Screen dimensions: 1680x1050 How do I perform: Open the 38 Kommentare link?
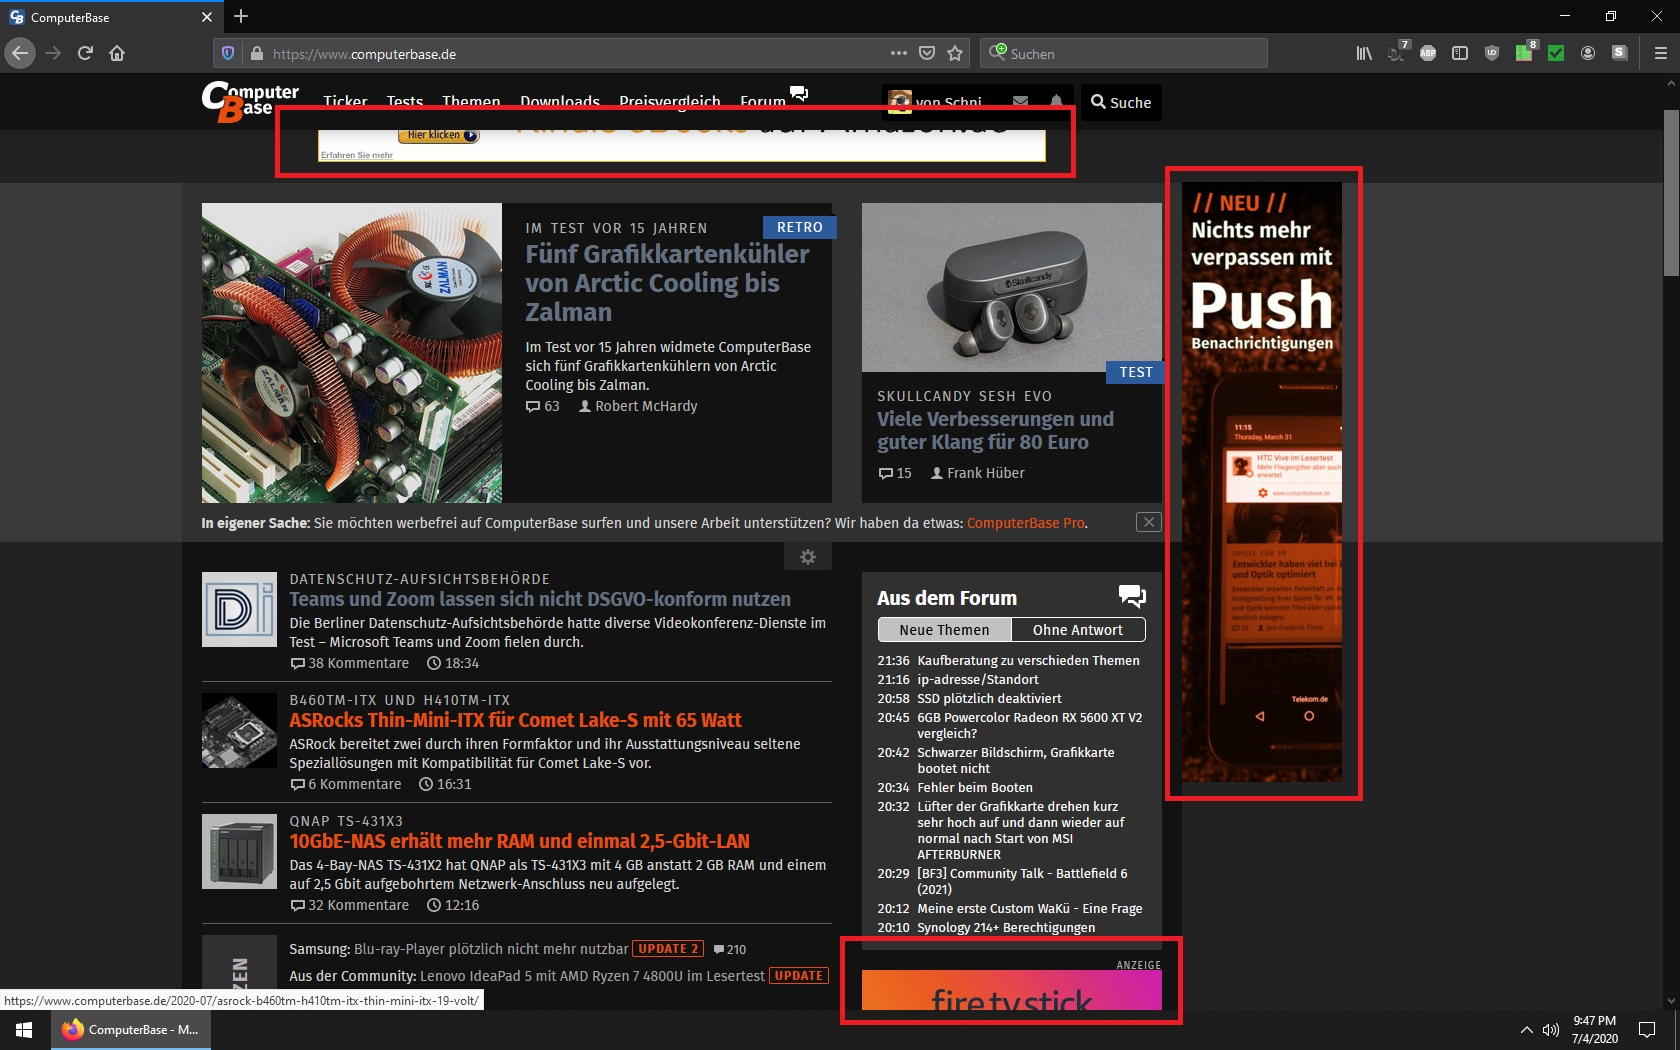click(x=350, y=663)
